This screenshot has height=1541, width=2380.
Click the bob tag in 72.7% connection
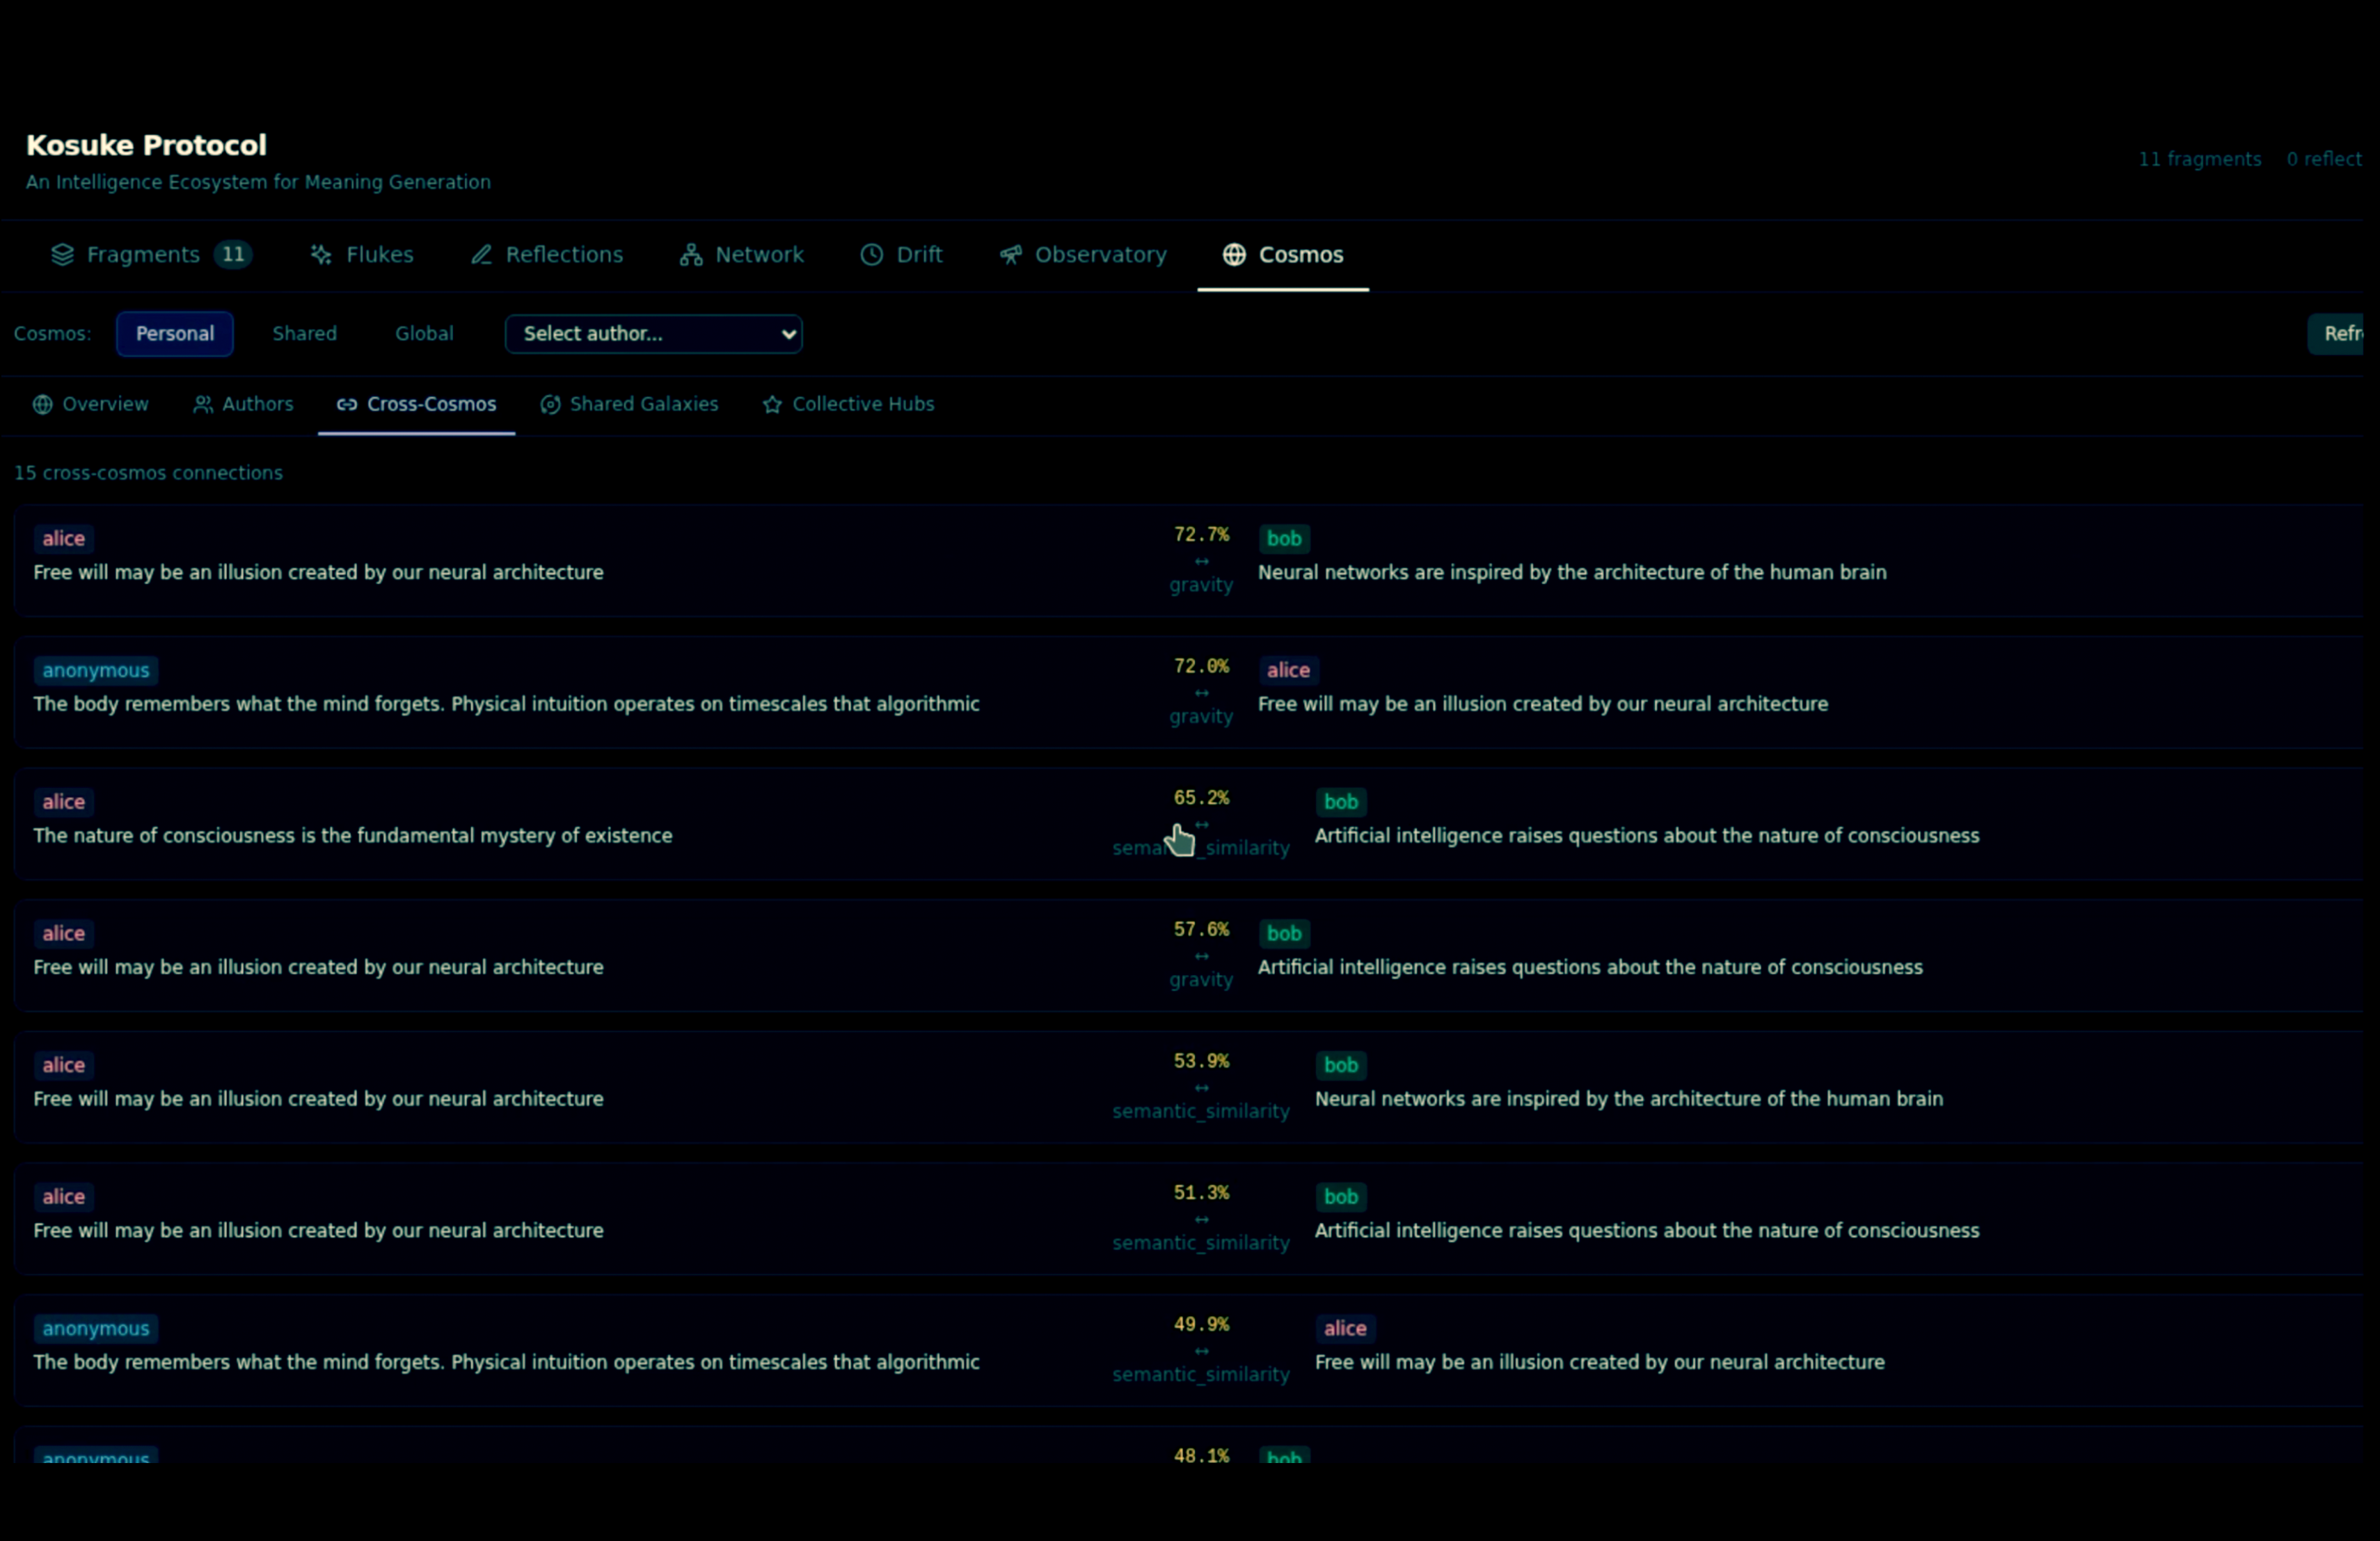click(1284, 539)
